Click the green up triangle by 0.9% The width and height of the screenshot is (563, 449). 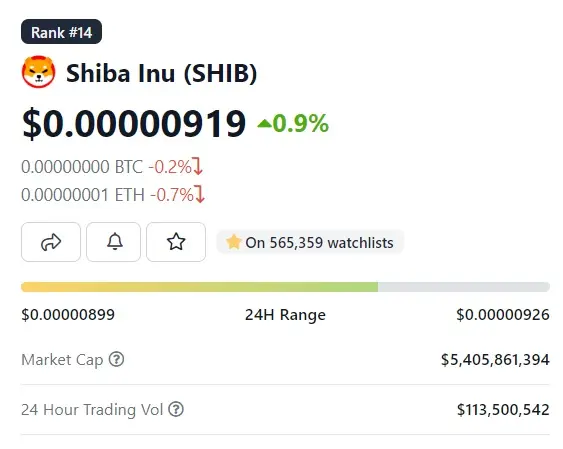pyautogui.click(x=264, y=124)
